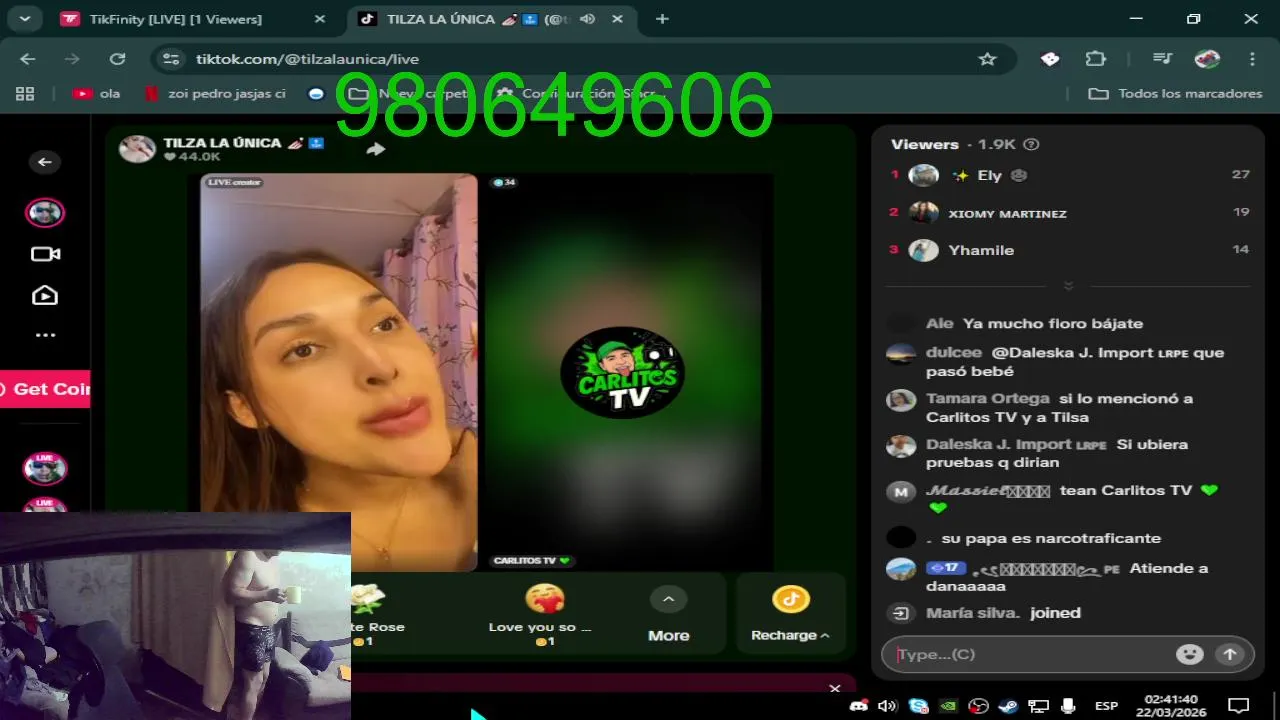This screenshot has width=1280, height=720.
Task: Open Windows notification center icon
Action: pyautogui.click(x=1238, y=705)
